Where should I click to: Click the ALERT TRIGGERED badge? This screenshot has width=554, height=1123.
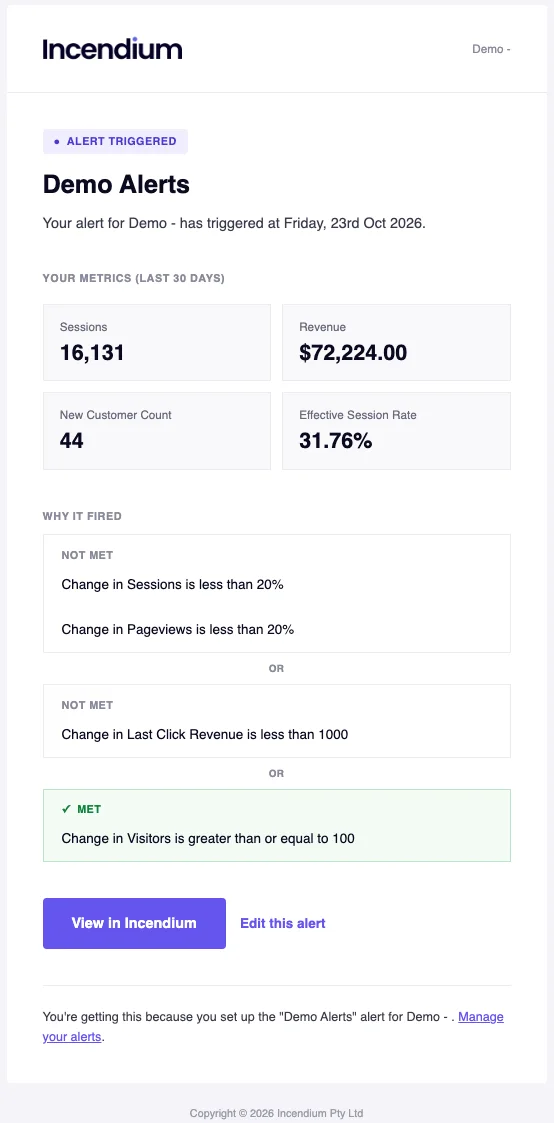[x=115, y=141]
